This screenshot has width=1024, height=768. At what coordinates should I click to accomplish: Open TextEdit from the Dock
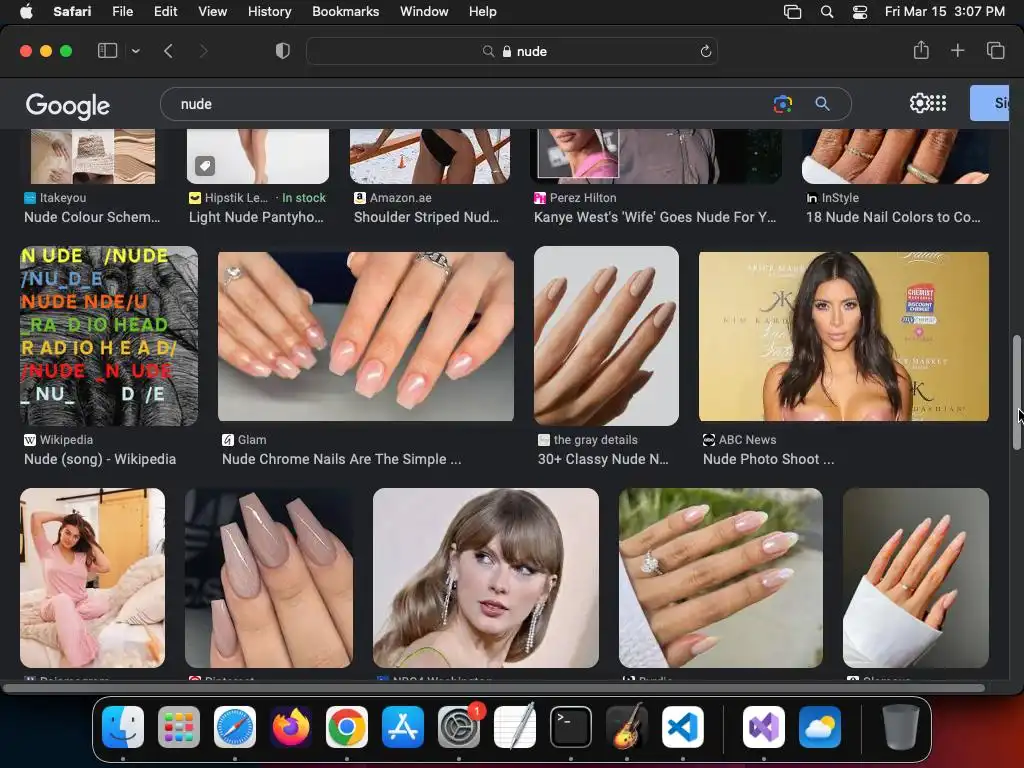point(515,727)
